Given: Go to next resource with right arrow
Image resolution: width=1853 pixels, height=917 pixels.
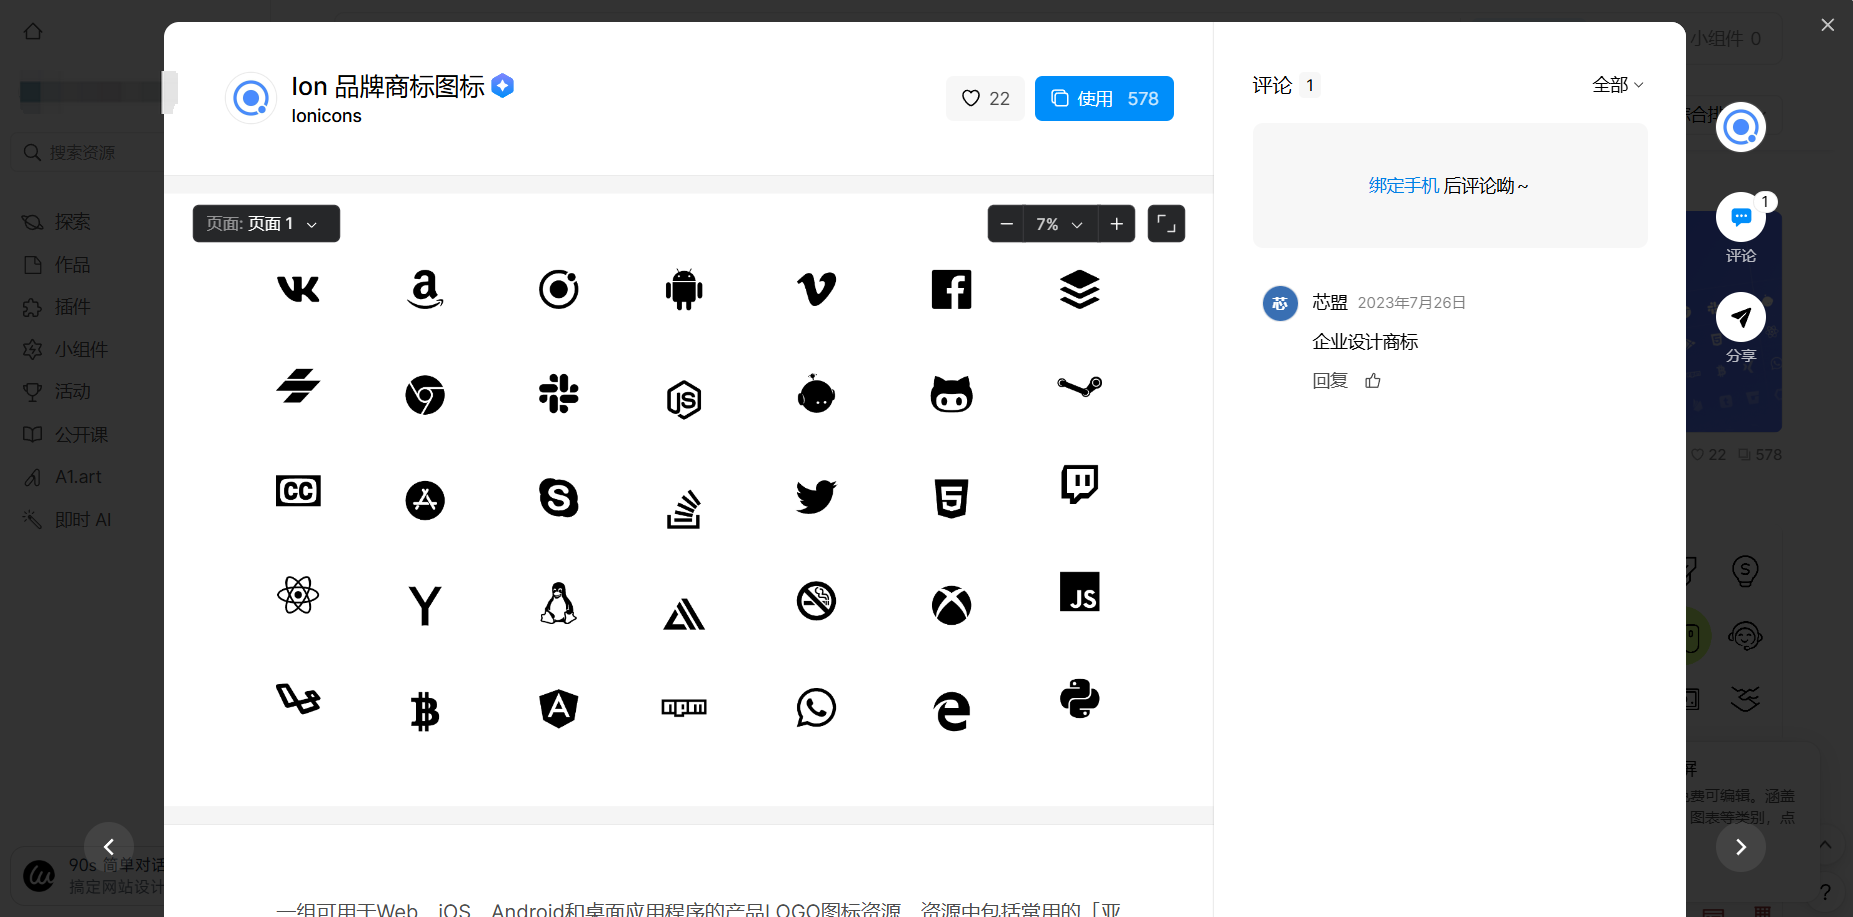Looking at the screenshot, I should [1741, 847].
